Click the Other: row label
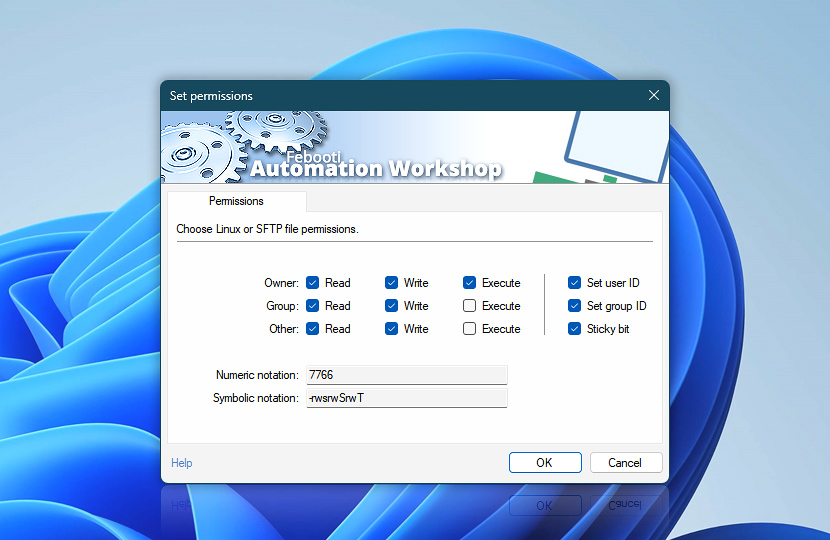830x540 pixels. pos(284,329)
